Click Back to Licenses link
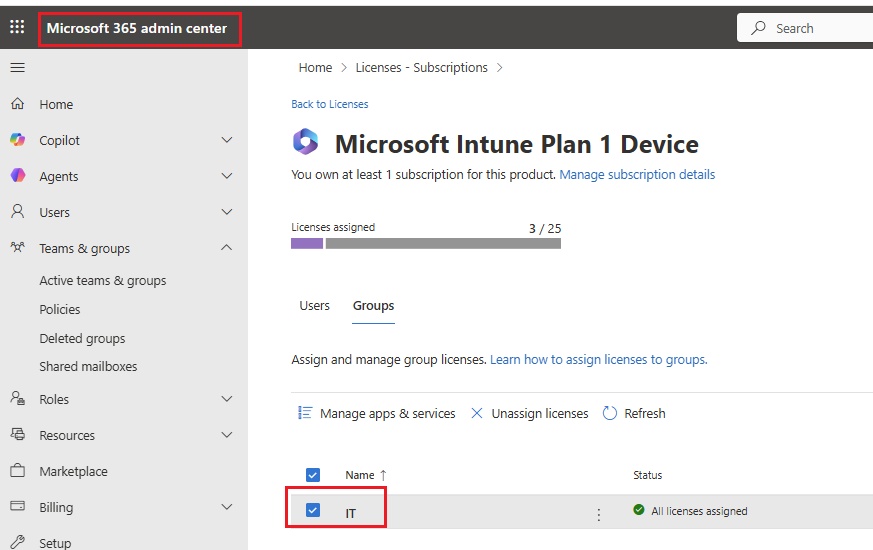The height and width of the screenshot is (550, 873). click(329, 104)
